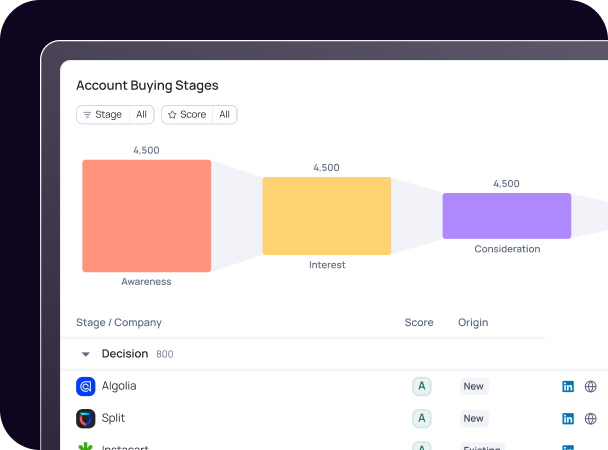Click the New origin tag for Algolia

[x=474, y=386]
